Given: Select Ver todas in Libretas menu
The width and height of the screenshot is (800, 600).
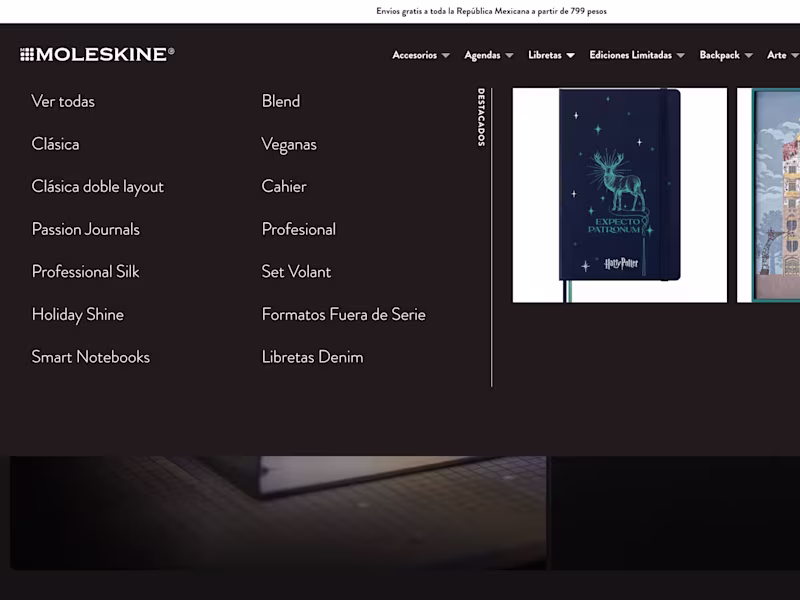Looking at the screenshot, I should tap(63, 101).
